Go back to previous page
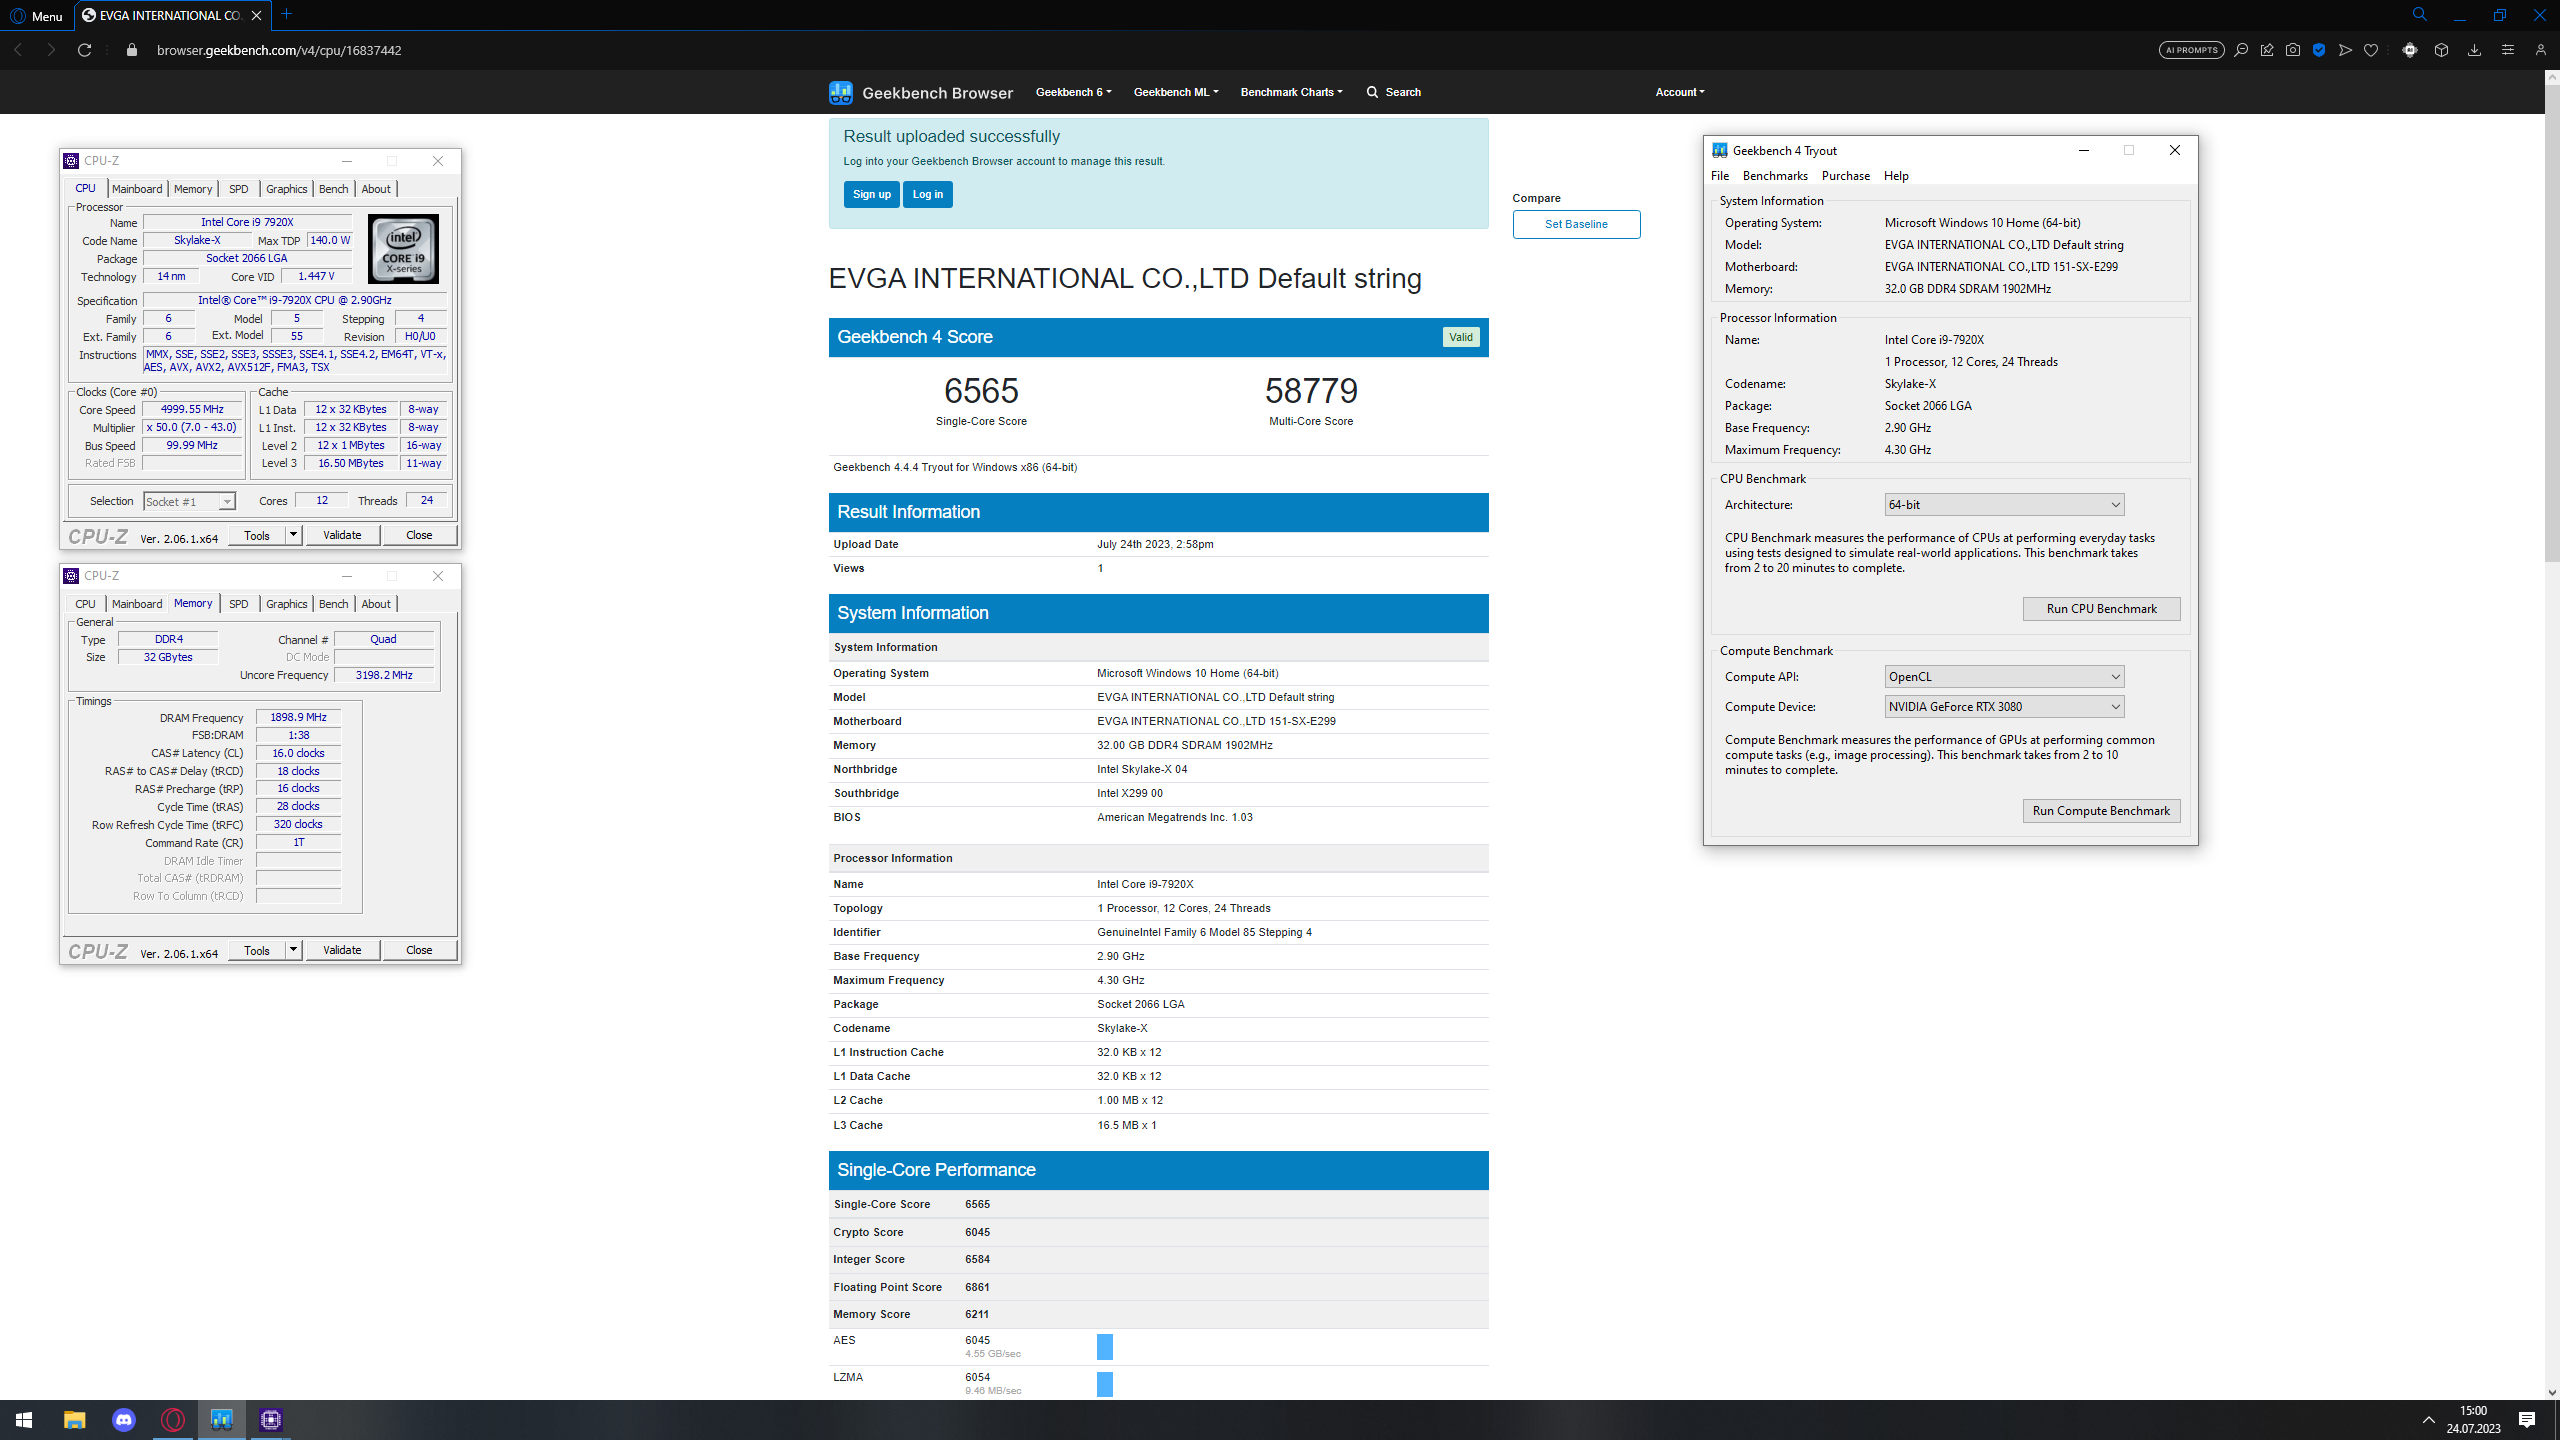 point(19,50)
